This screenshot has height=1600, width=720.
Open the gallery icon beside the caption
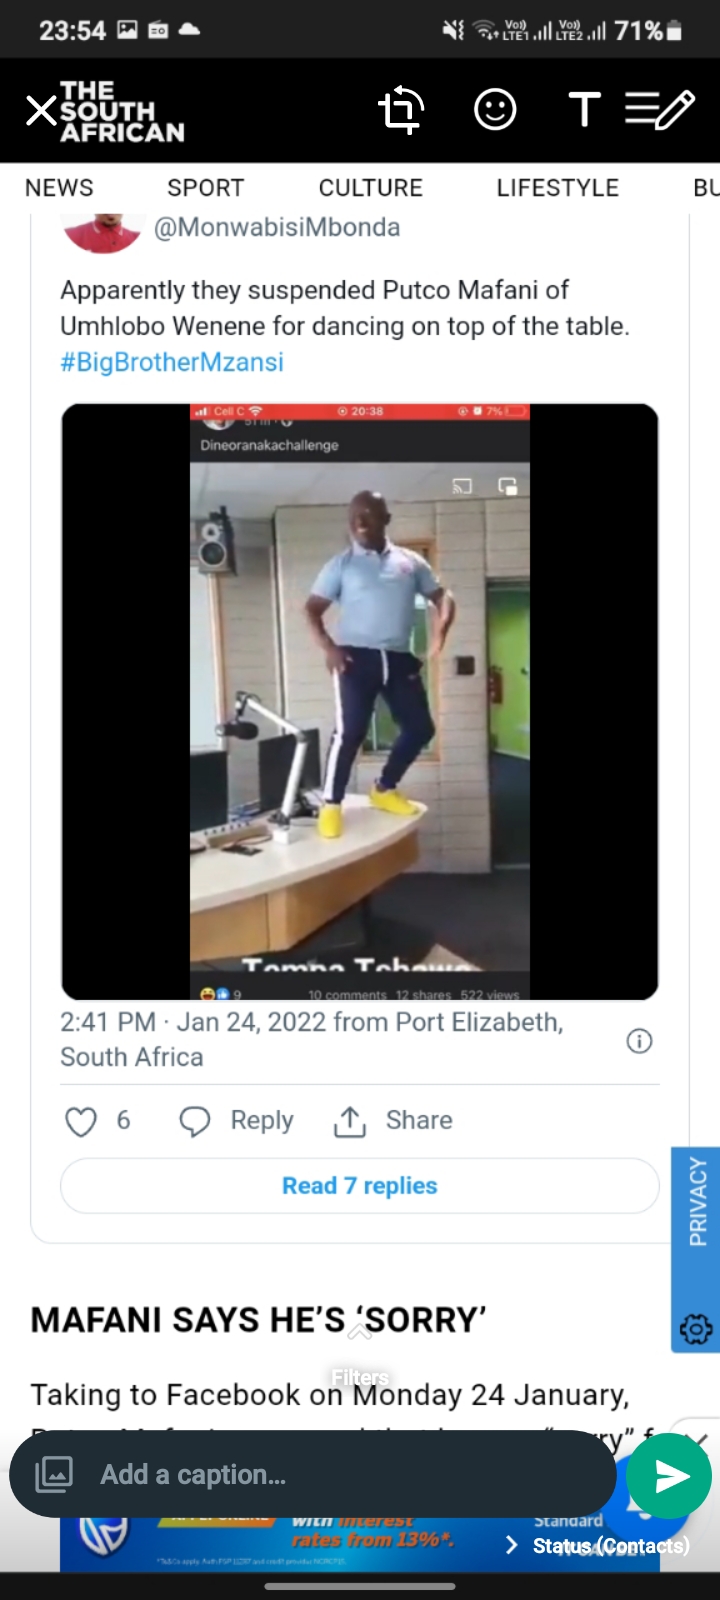tap(54, 1474)
